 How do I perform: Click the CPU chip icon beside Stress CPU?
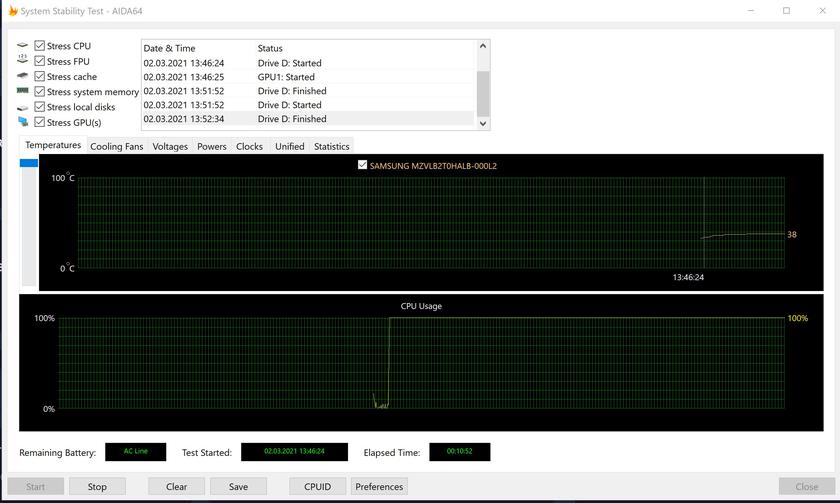(22, 46)
